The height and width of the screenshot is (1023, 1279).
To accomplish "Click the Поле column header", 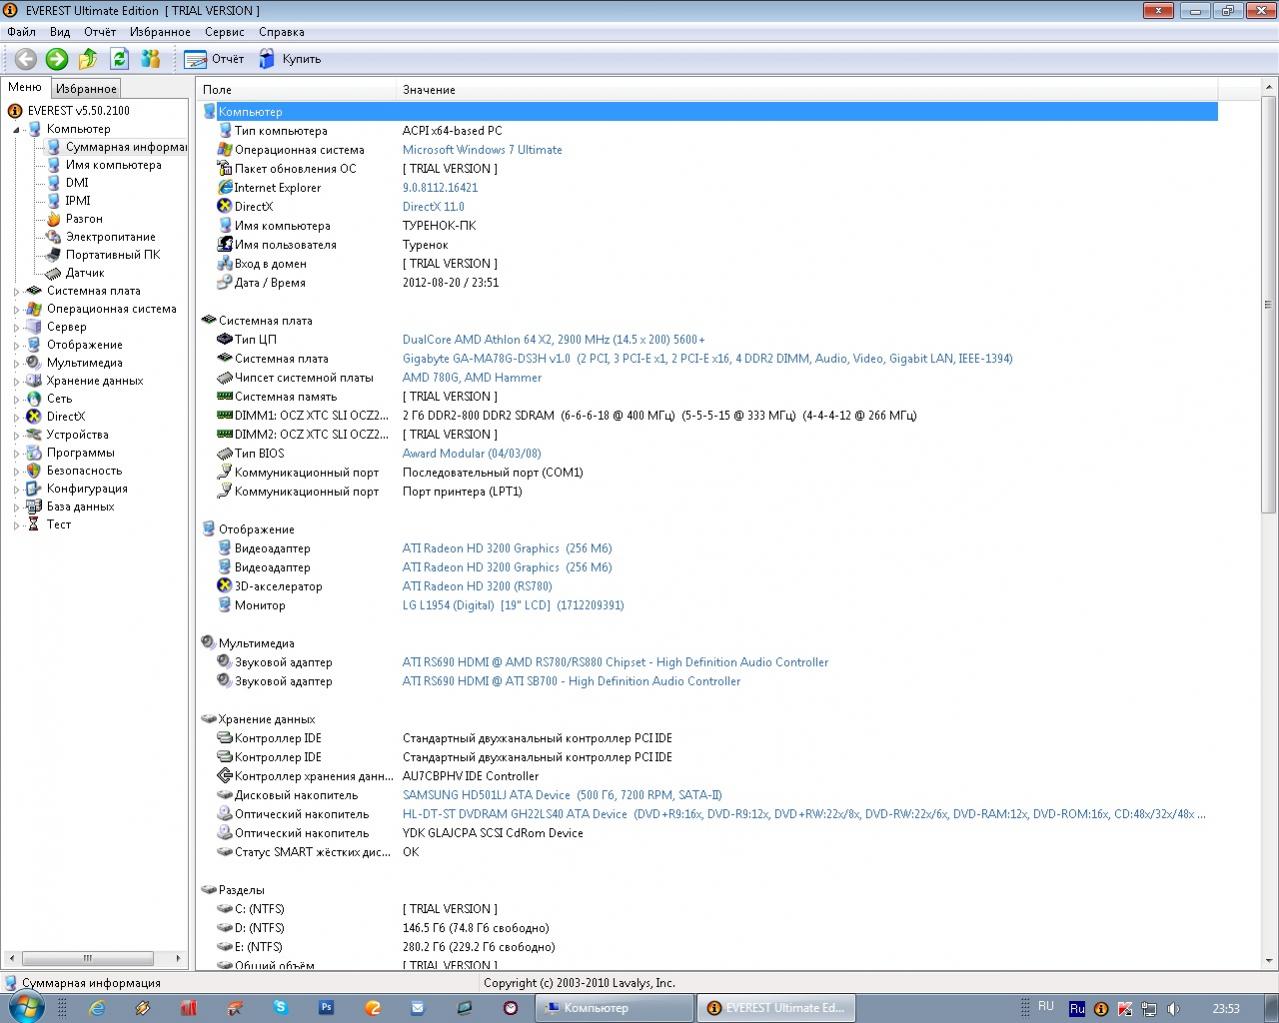I will (296, 90).
